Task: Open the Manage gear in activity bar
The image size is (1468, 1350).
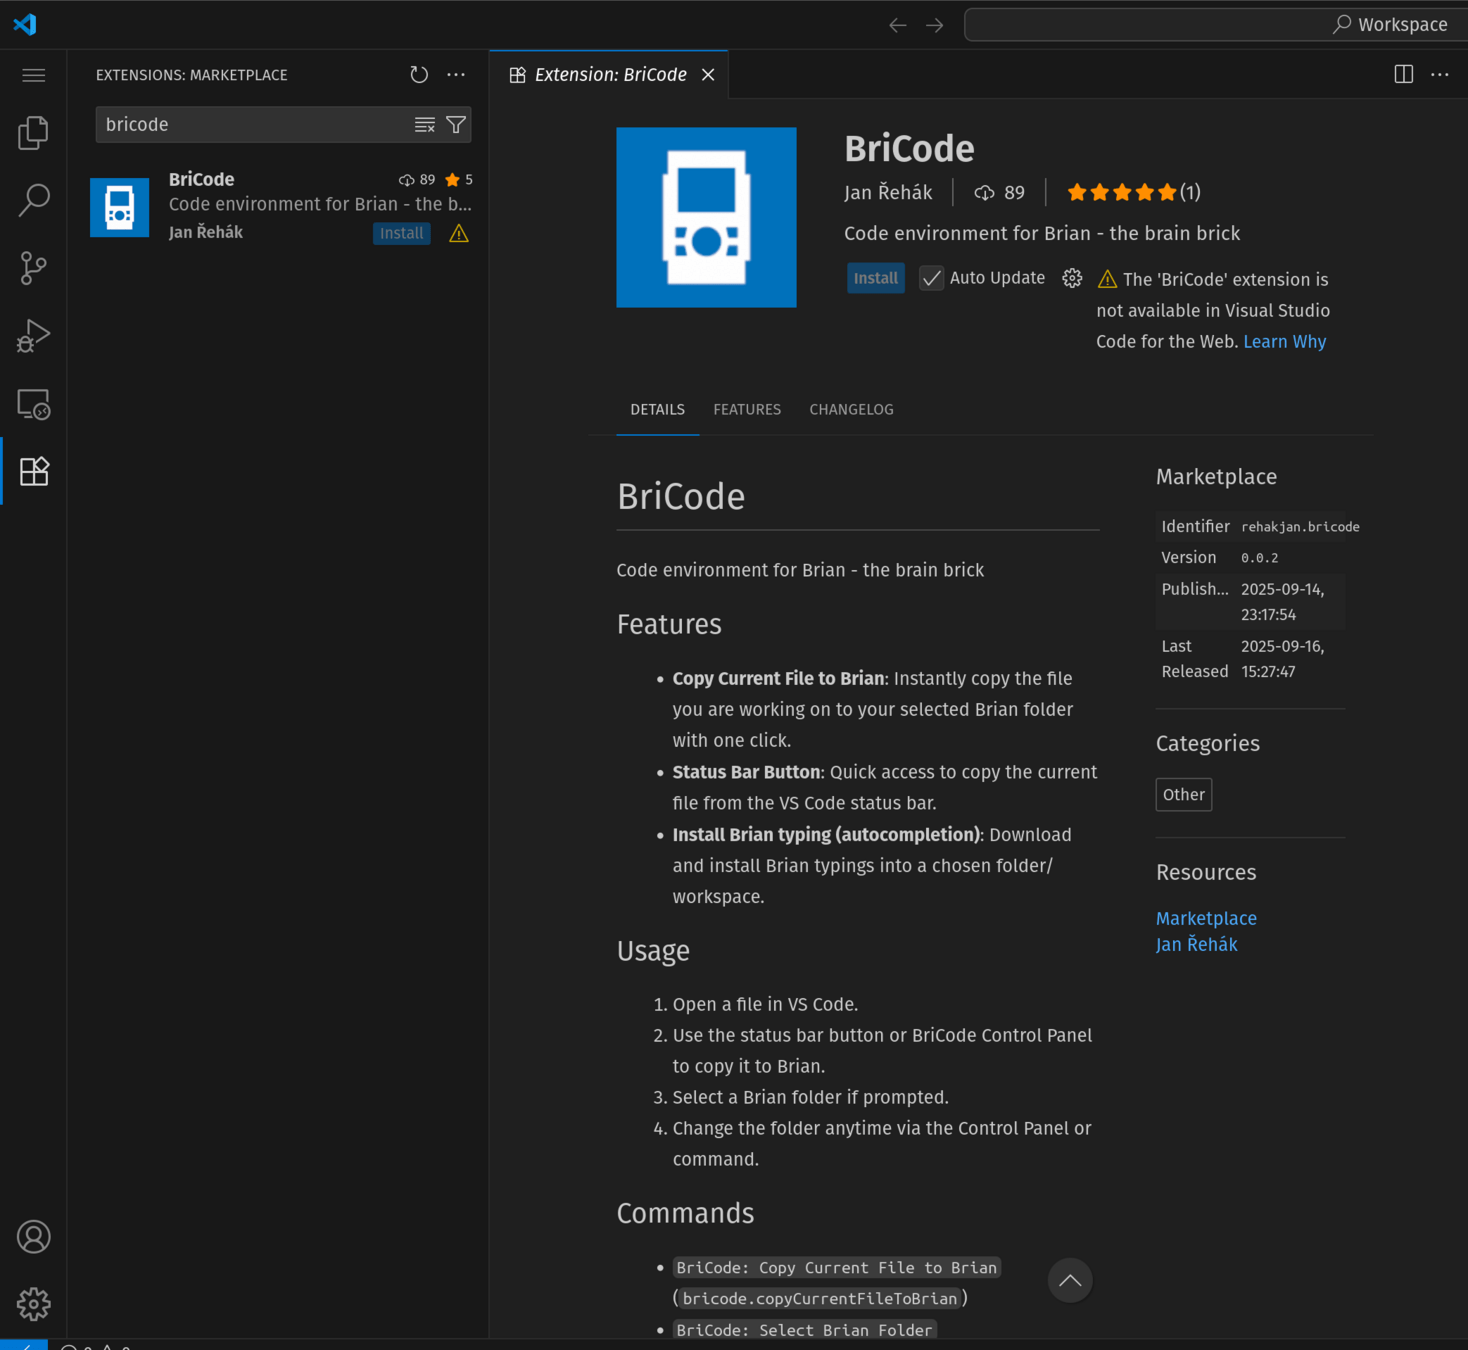Action: (33, 1304)
